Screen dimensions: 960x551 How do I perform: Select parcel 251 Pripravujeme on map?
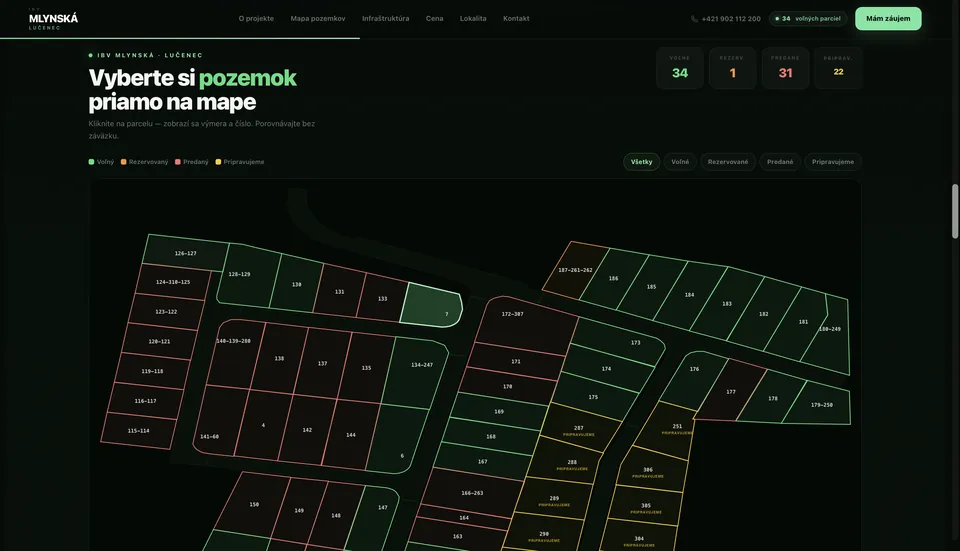[x=667, y=430]
